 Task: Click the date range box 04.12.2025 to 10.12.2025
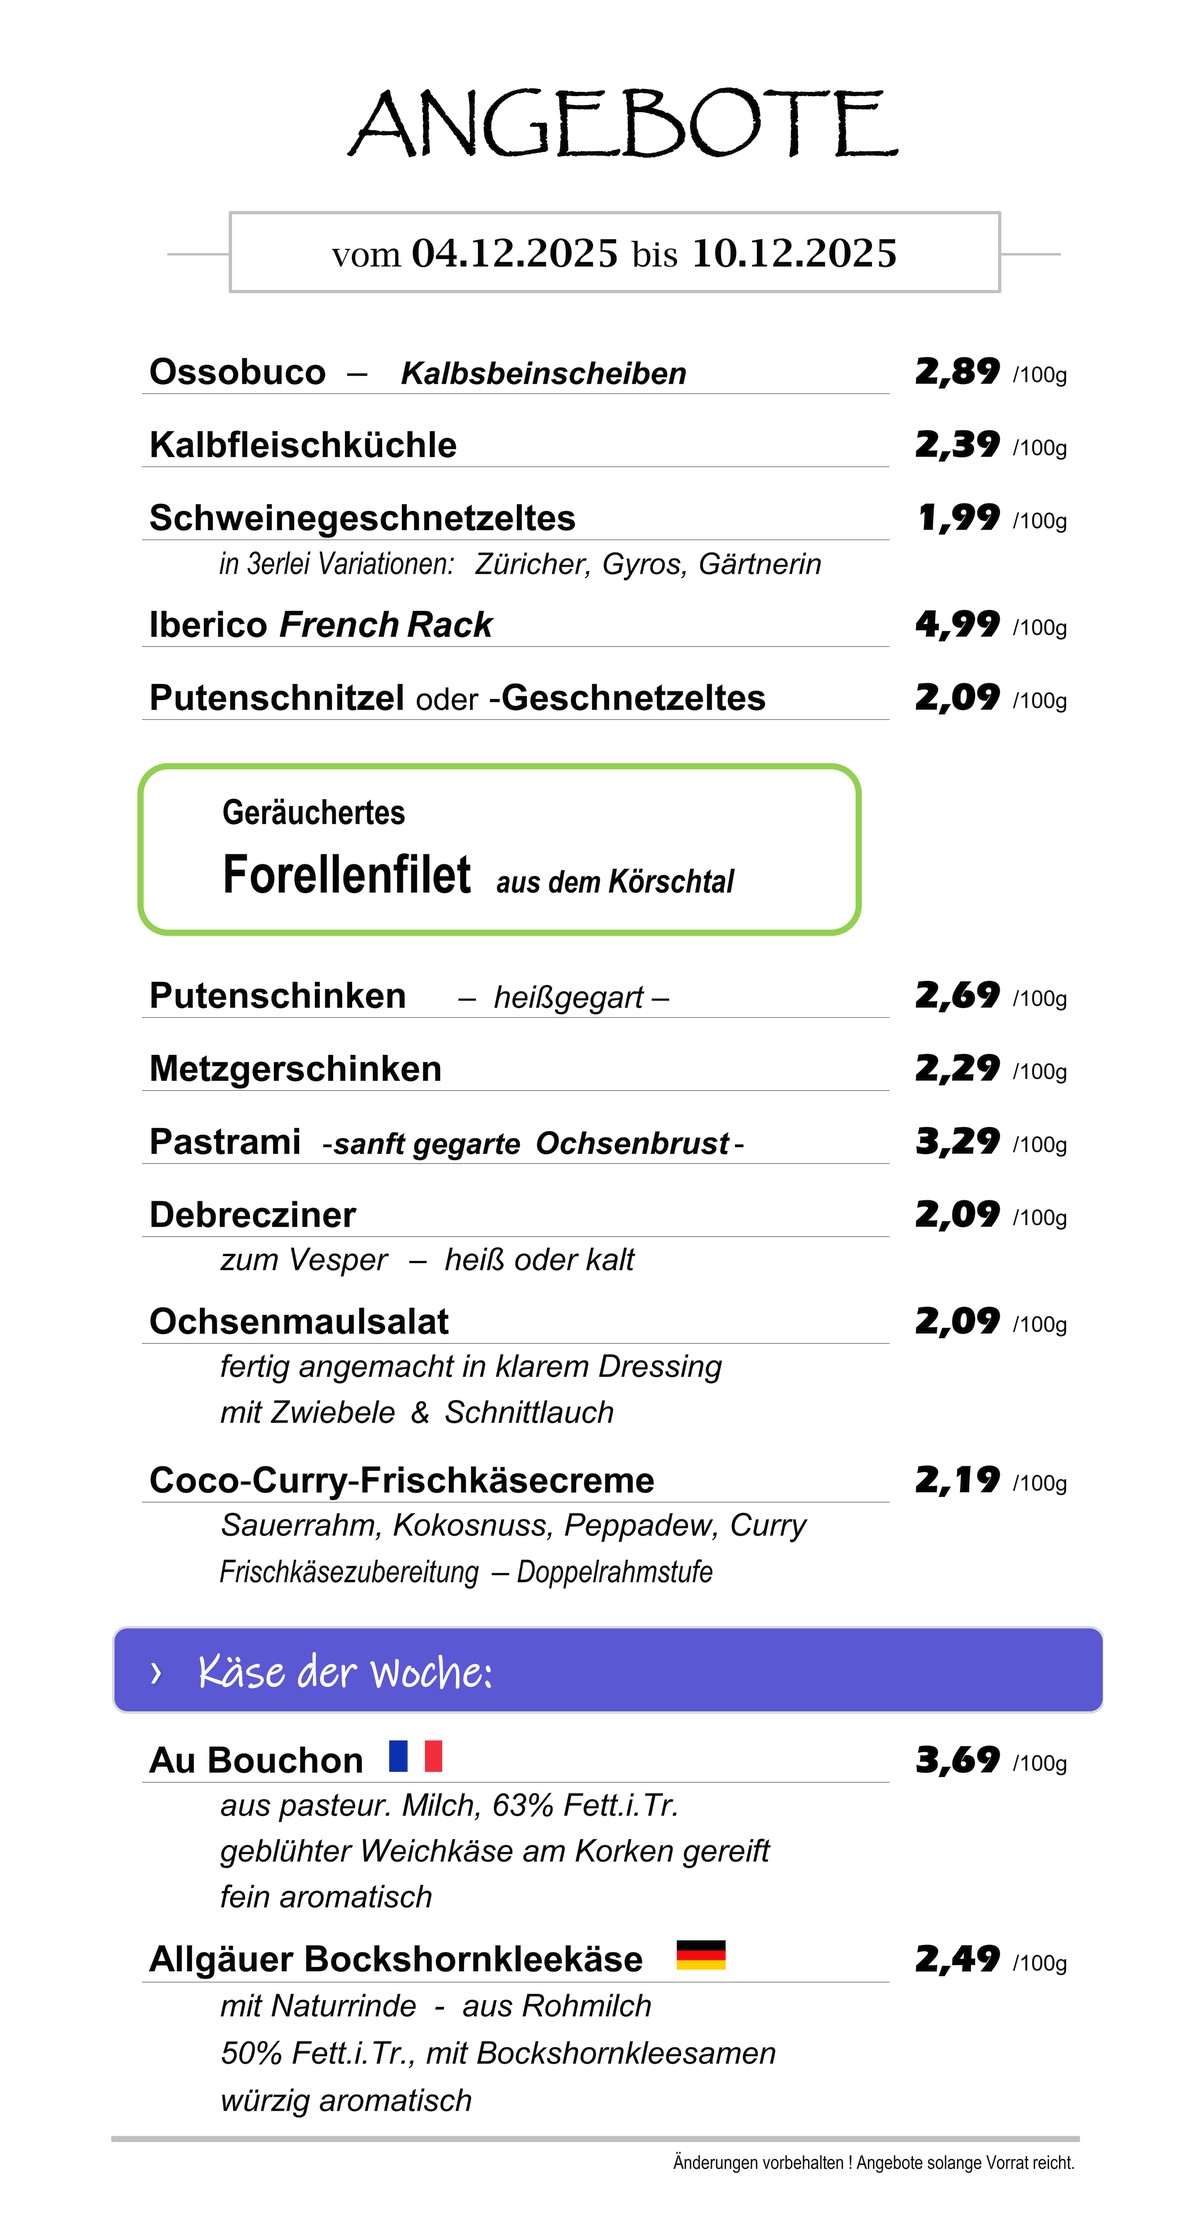click(x=614, y=253)
